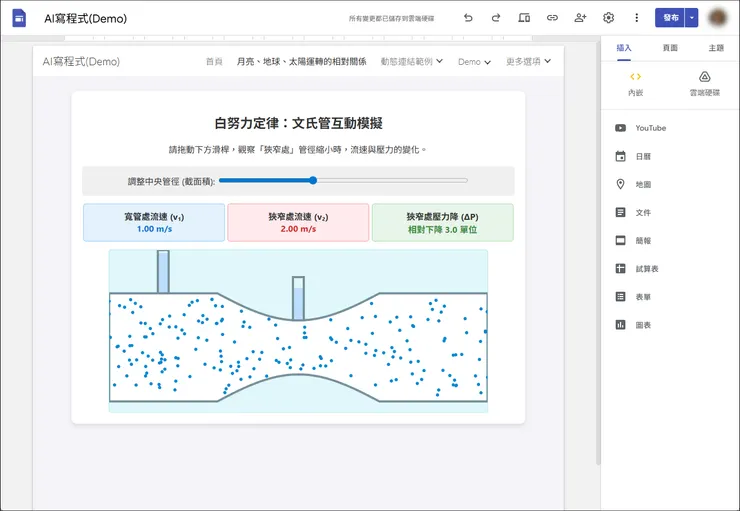This screenshot has width=740, height=511.
Task: Switch to the 主題 tab
Action: click(716, 48)
